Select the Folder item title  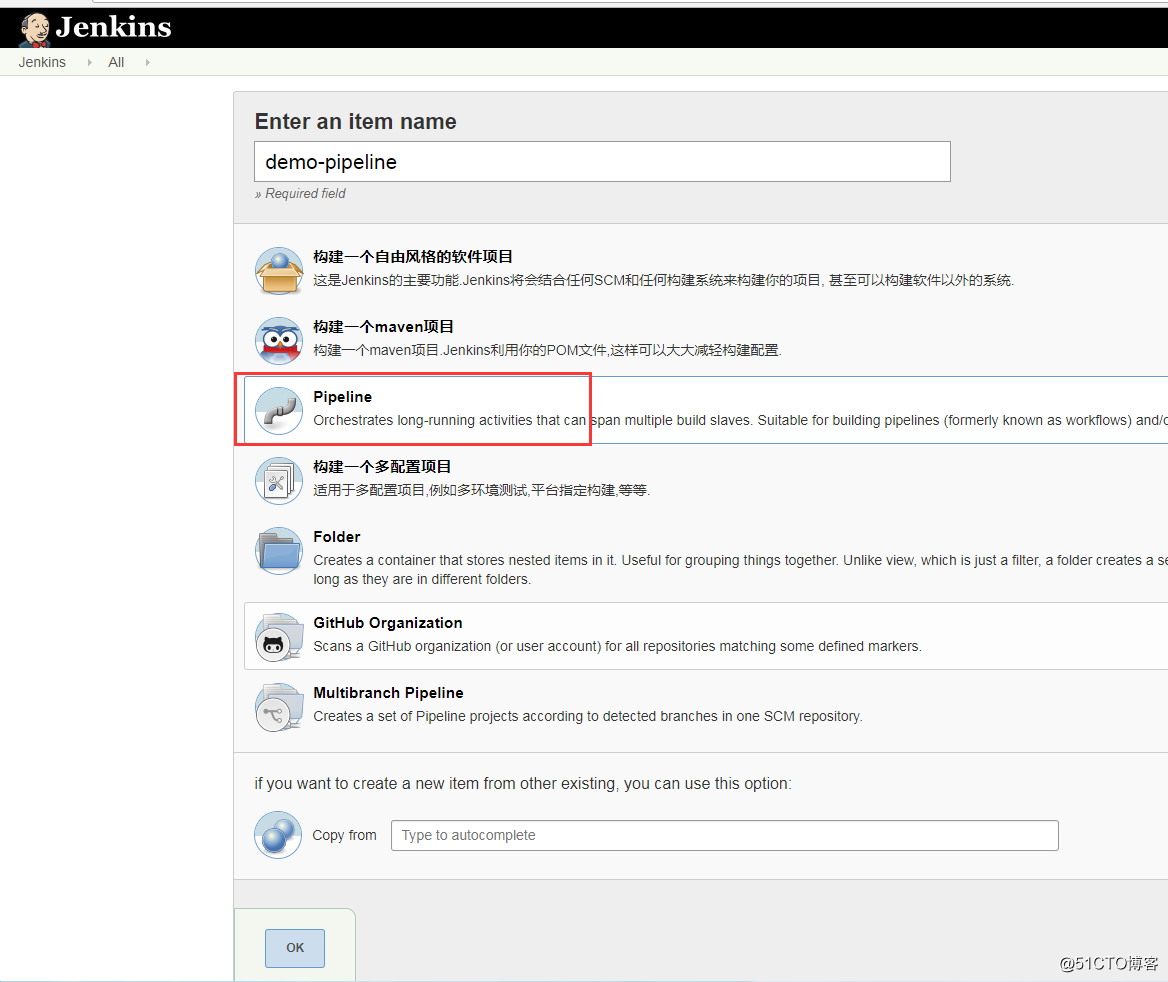pyautogui.click(x=336, y=537)
